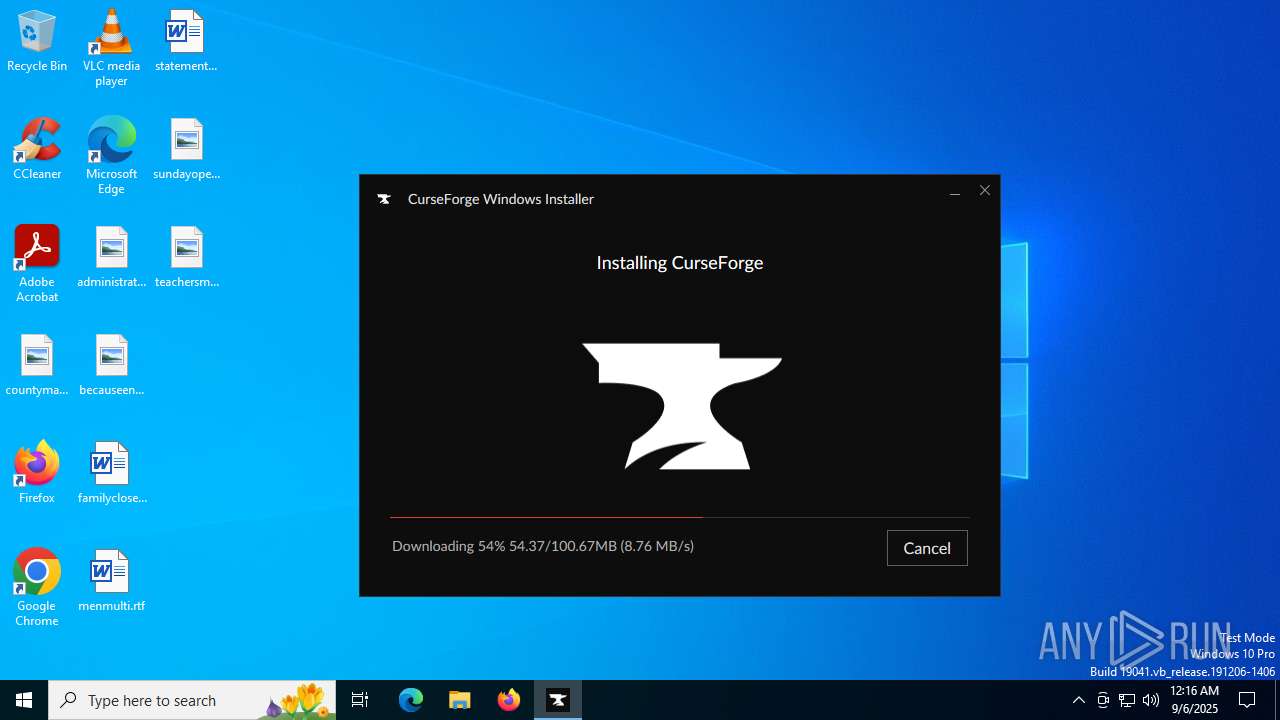Open the Windows Start menu
The image size is (1280, 720).
point(24,700)
